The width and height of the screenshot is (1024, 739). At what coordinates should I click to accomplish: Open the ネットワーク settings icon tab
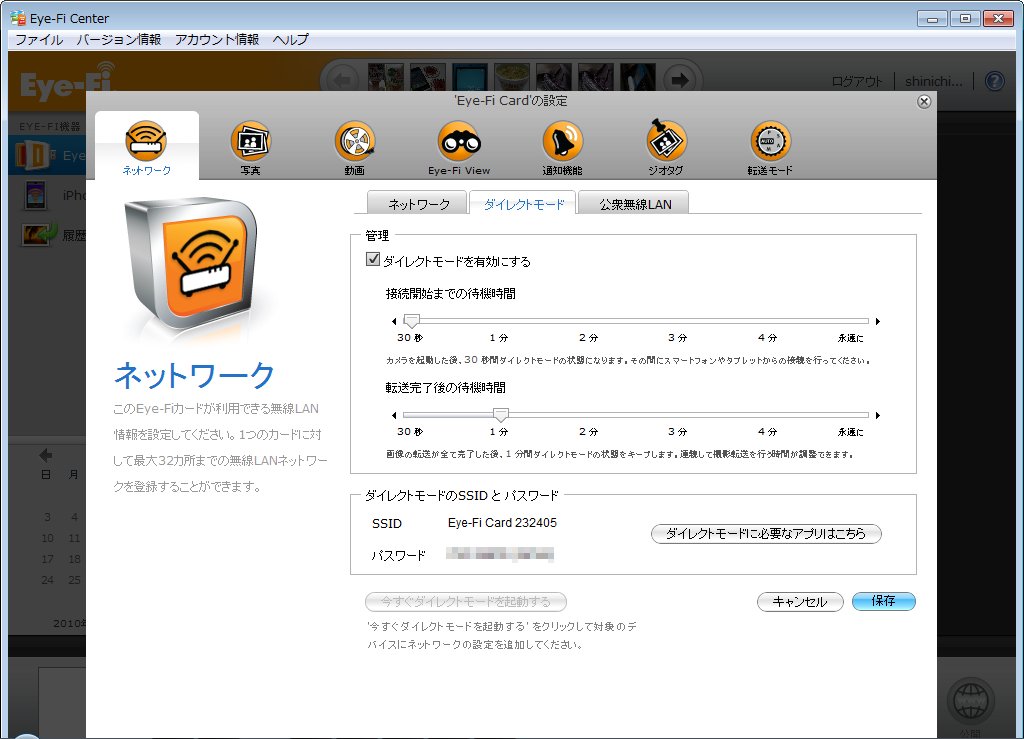[x=146, y=148]
